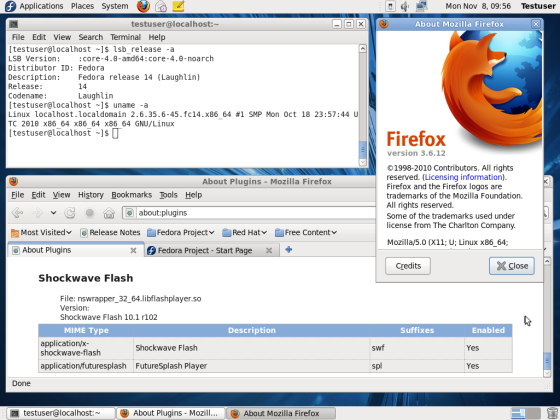Click the site identity icon in URL bar
560x420 pixels.
click(x=130, y=213)
